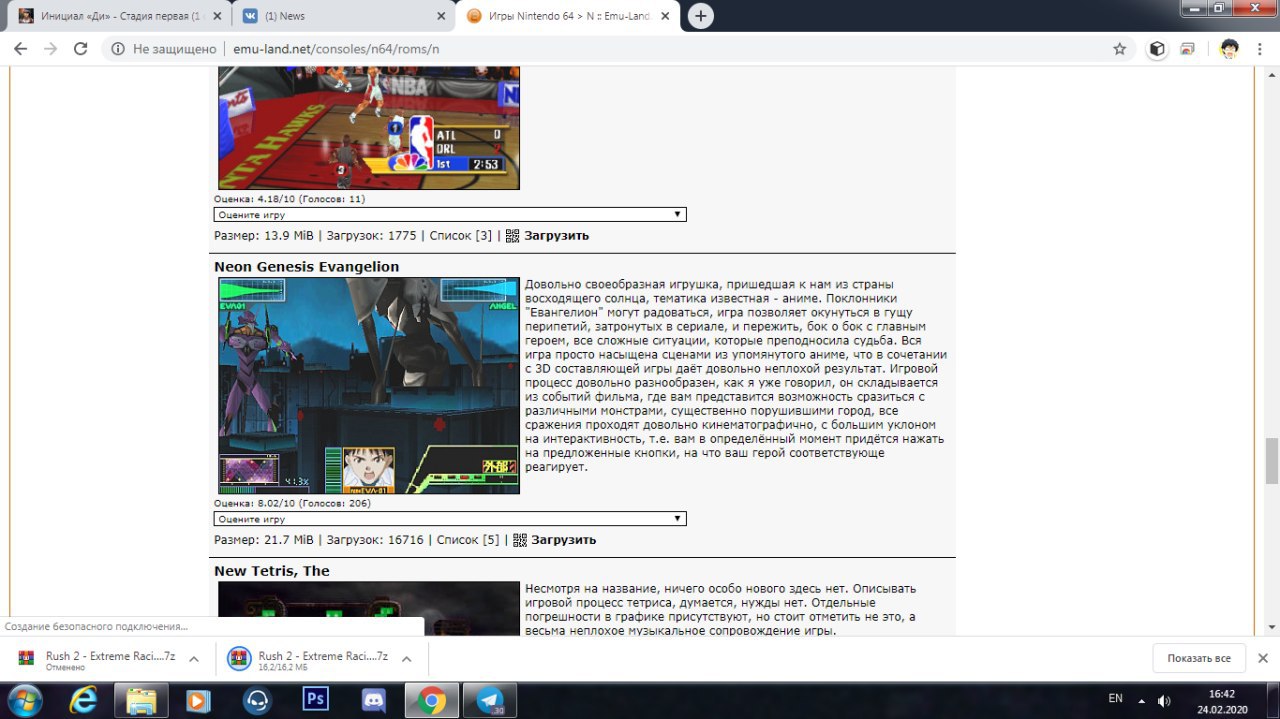The width and height of the screenshot is (1280, 719).
Task: Switch to the VK "(1) News" tab
Action: click(343, 16)
